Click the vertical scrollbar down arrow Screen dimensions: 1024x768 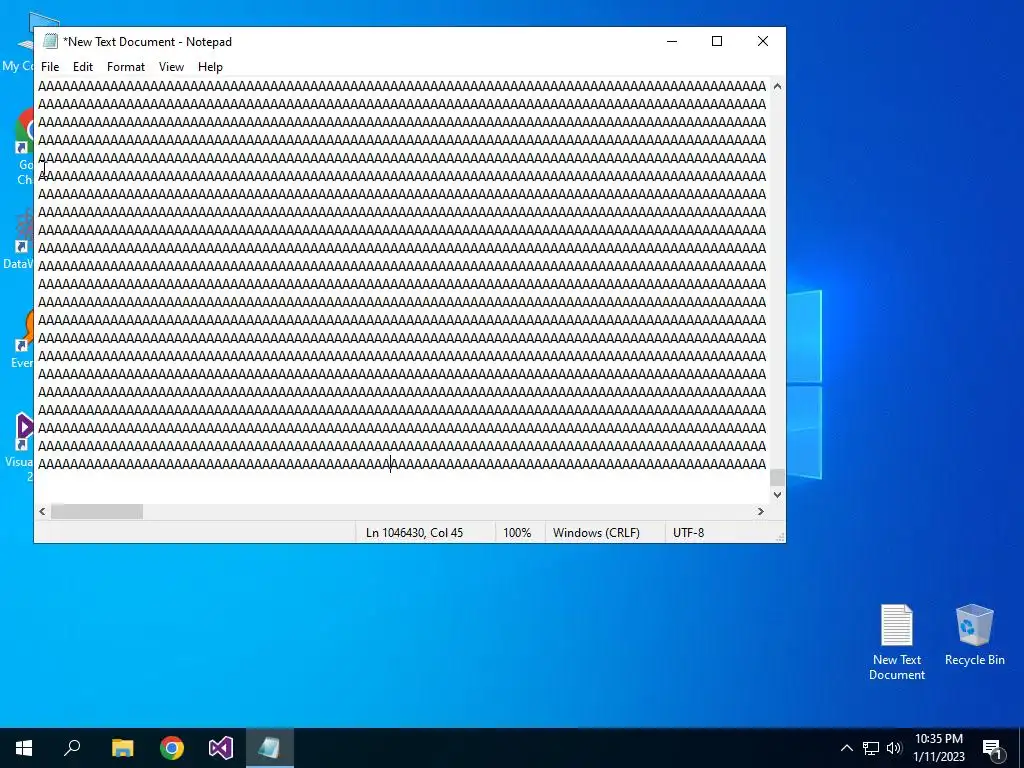pyautogui.click(x=777, y=495)
